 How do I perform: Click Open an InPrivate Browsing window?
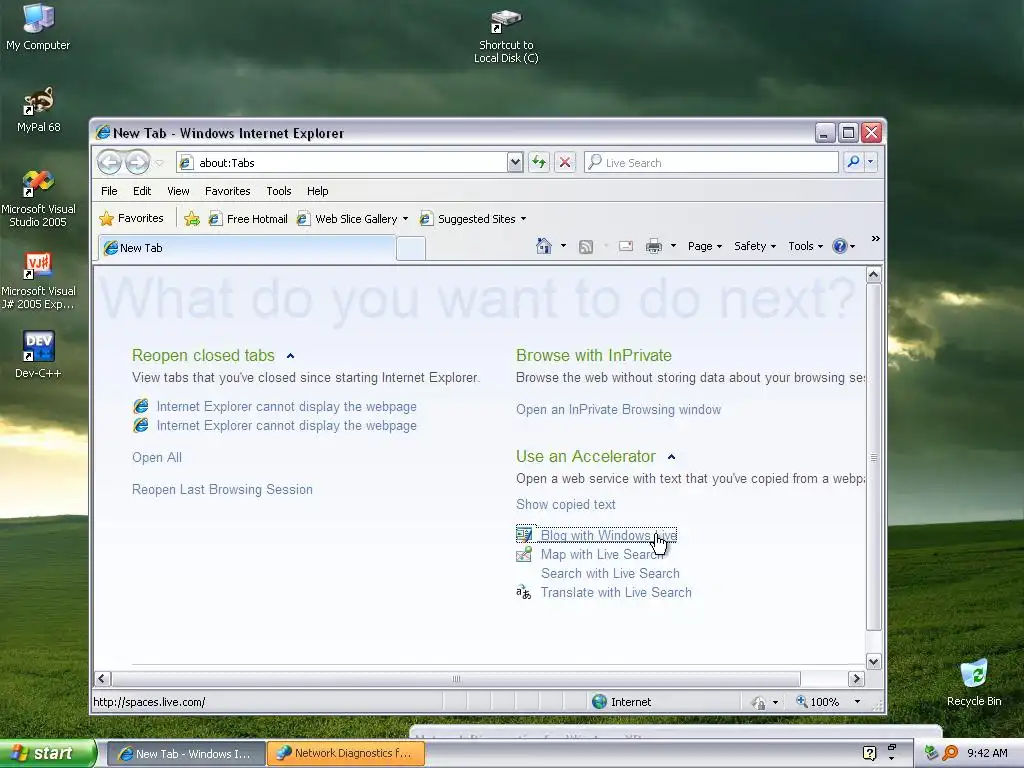pos(618,409)
